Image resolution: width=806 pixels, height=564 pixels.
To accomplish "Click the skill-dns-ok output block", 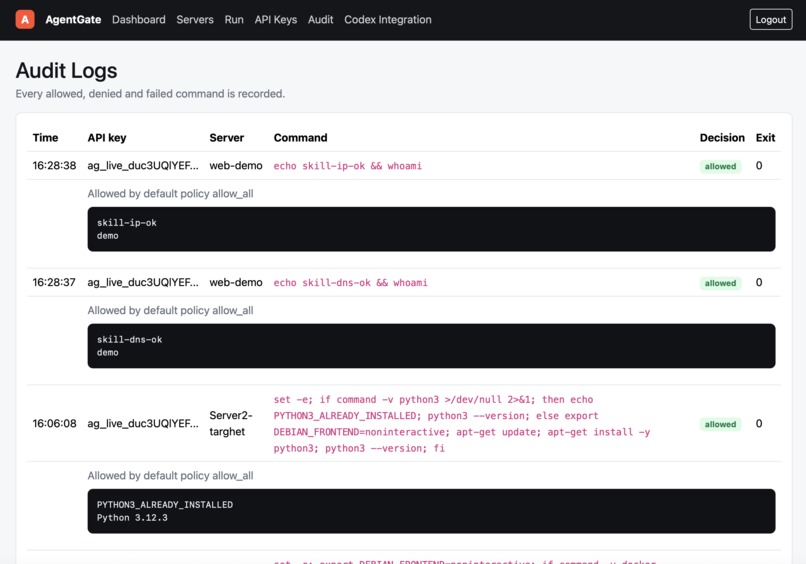I will click(431, 346).
